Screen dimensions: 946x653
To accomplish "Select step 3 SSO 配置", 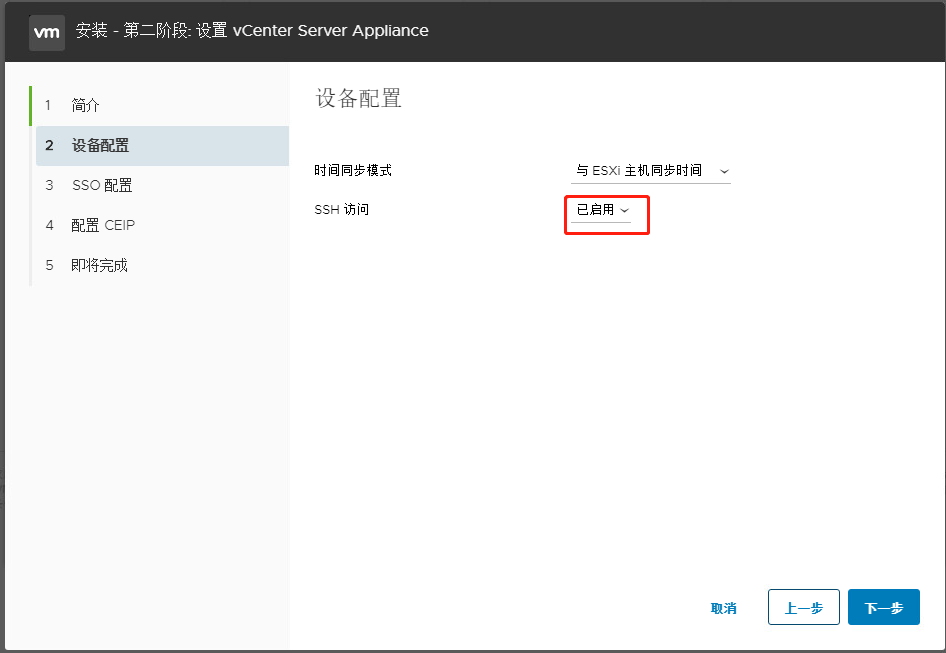I will pos(162,185).
